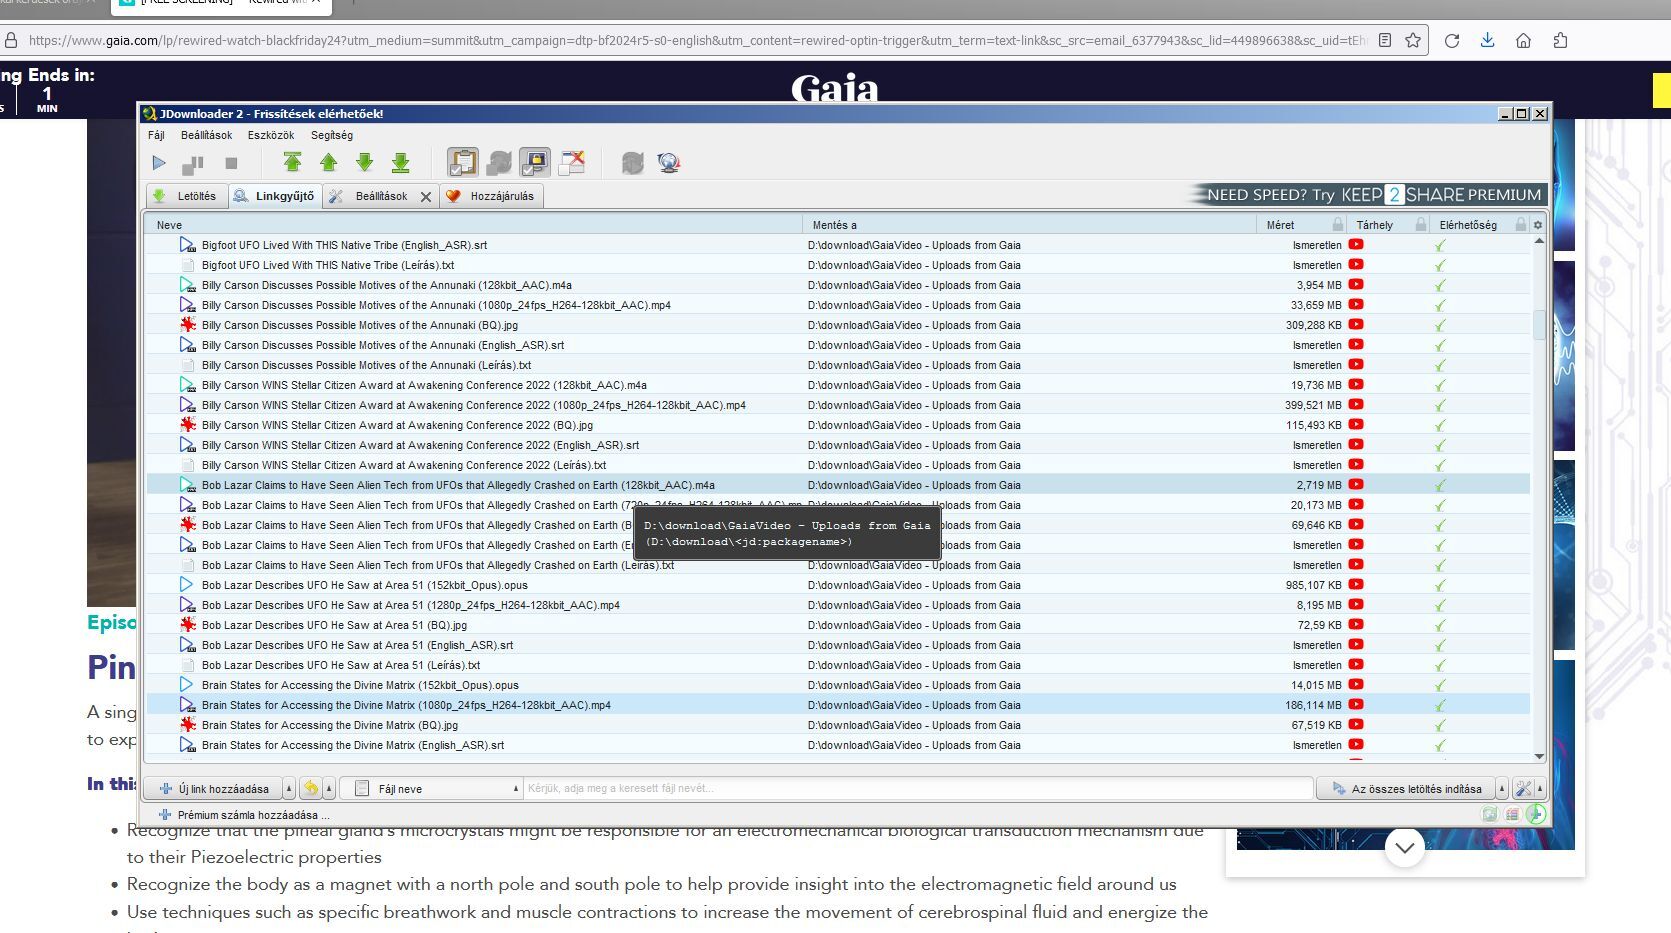Open browser downloads arrow icon
1671x933 pixels.
tap(1488, 40)
